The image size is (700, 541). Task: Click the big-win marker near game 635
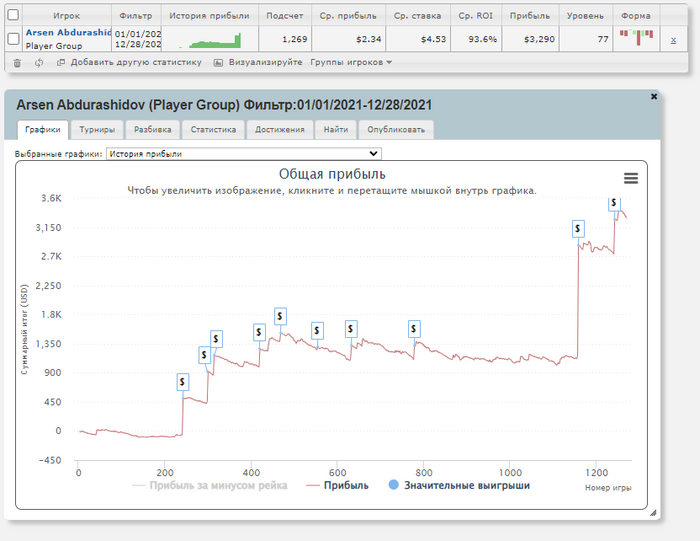(351, 329)
